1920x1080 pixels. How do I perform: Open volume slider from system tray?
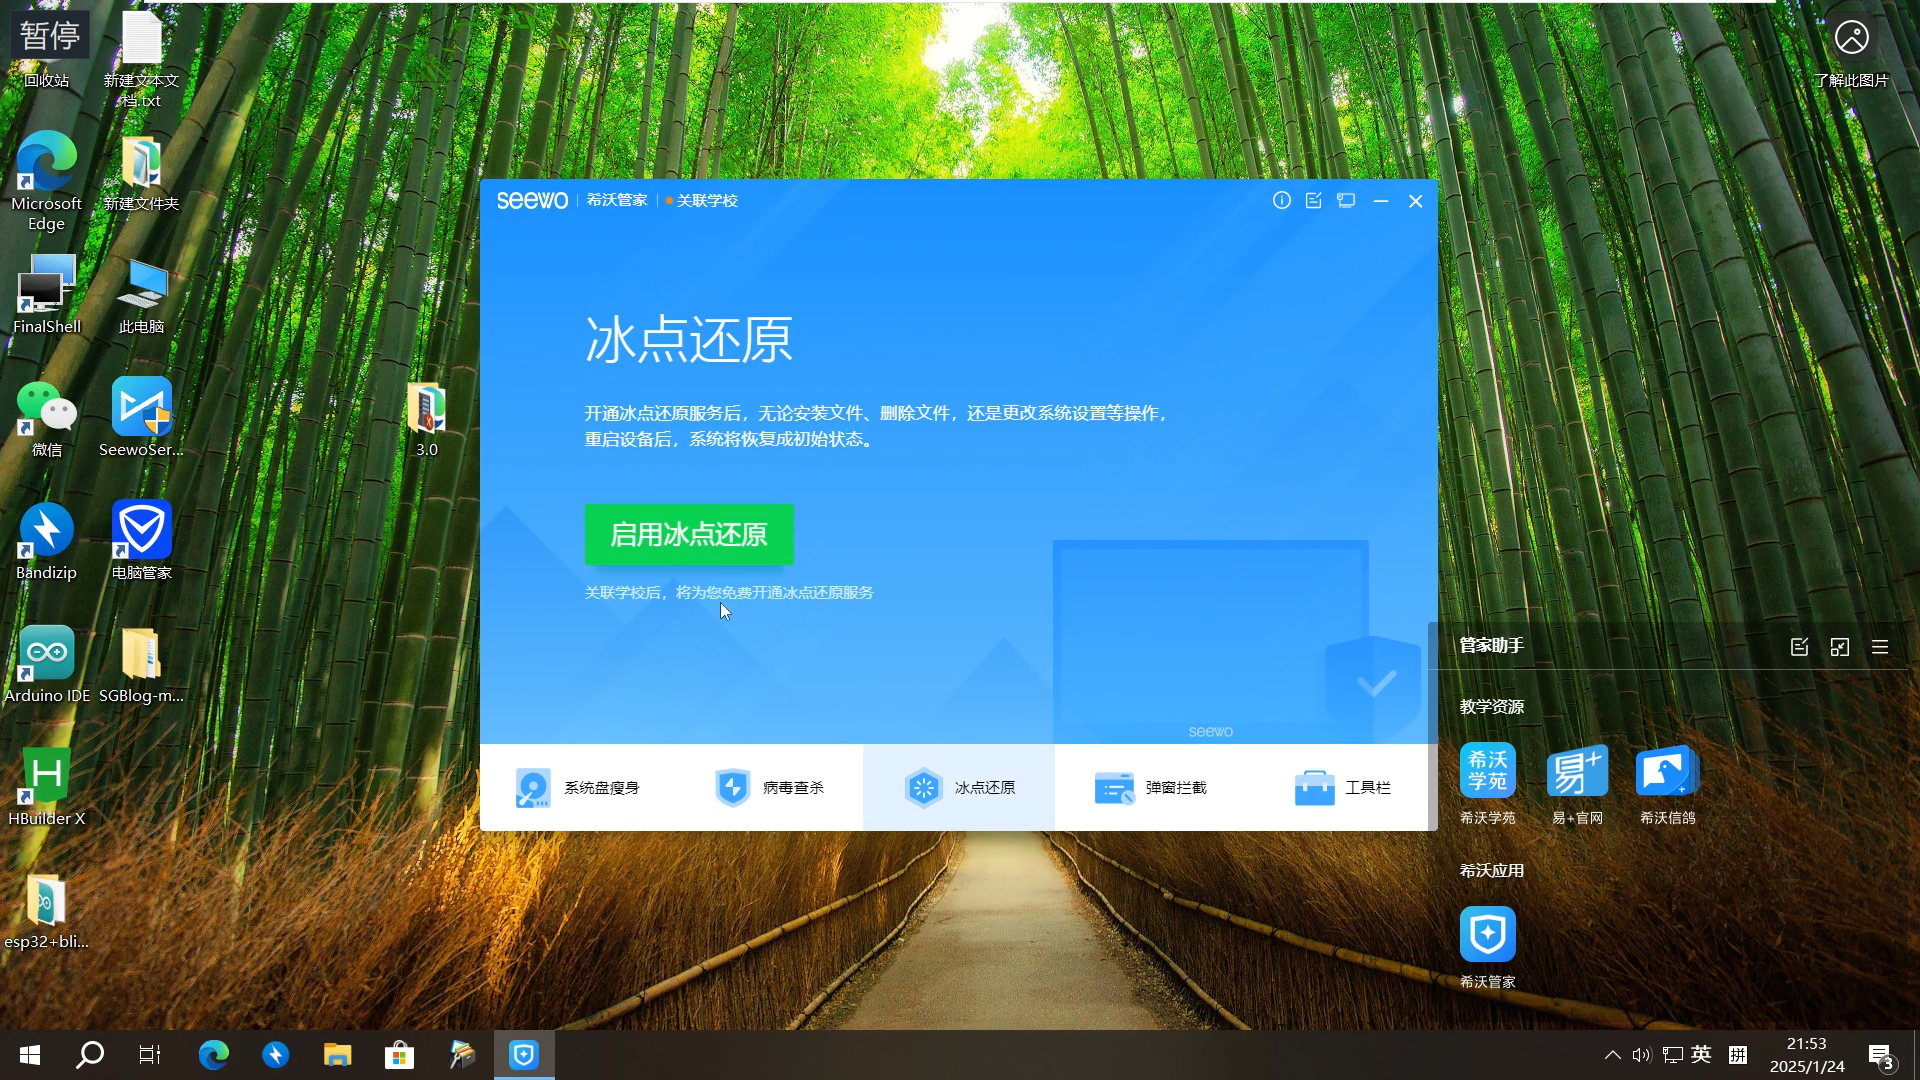coord(1642,1054)
